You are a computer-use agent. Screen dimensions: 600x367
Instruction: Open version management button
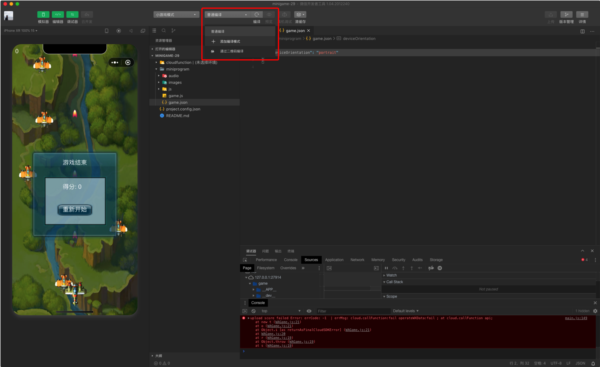pyautogui.click(x=566, y=15)
